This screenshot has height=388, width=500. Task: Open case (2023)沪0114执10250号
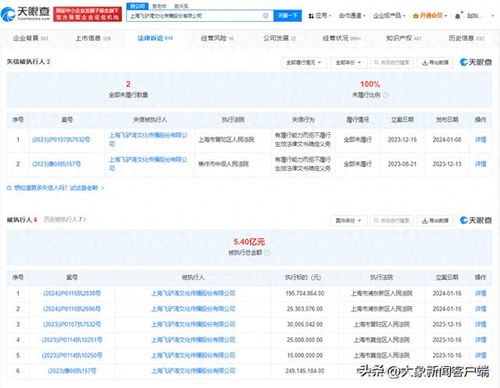pyautogui.click(x=72, y=355)
